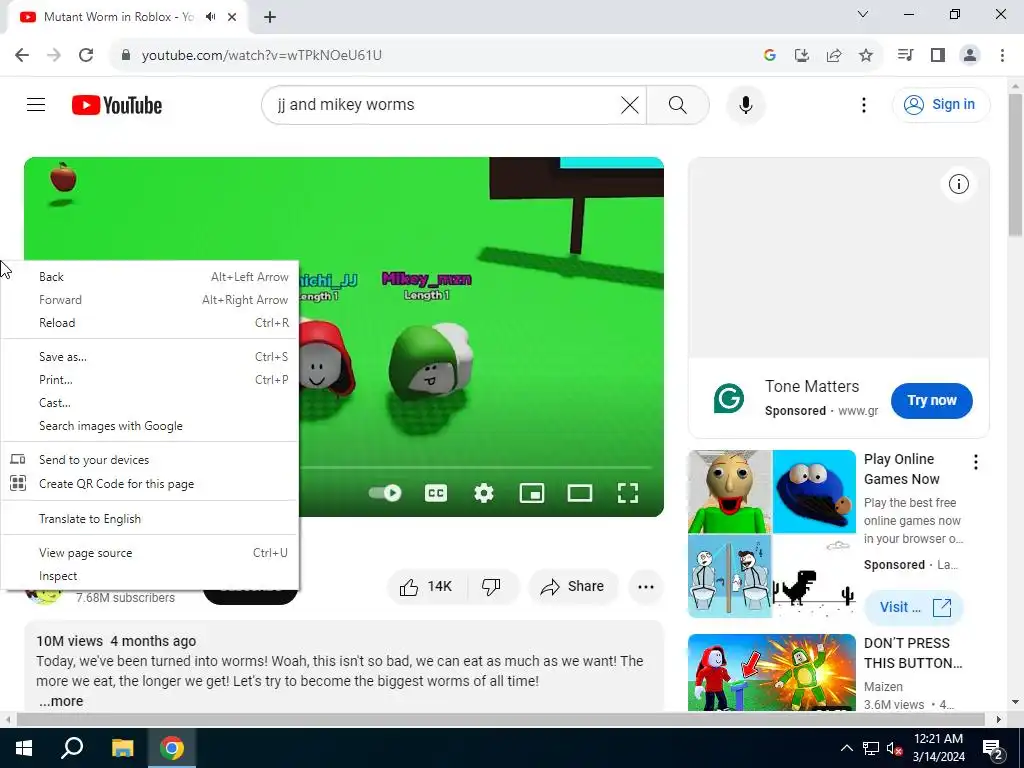The height and width of the screenshot is (768, 1024).
Task: Click ad info icon in sponsored panel
Action: pos(958,184)
